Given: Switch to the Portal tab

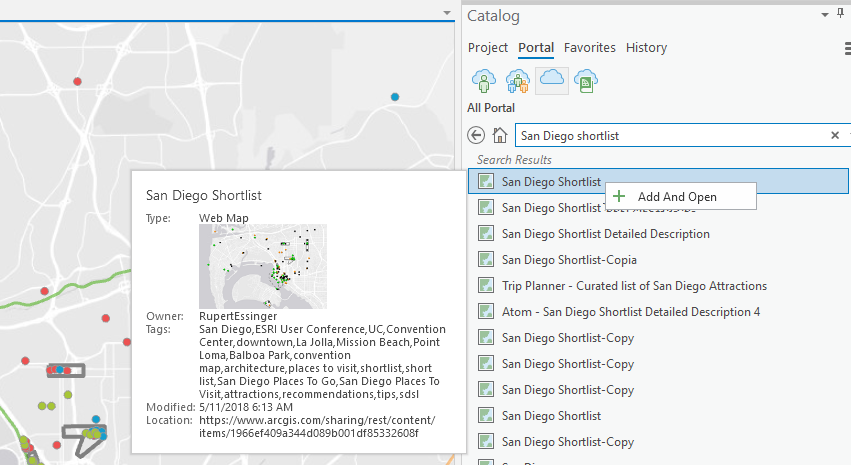Looking at the screenshot, I should (536, 48).
